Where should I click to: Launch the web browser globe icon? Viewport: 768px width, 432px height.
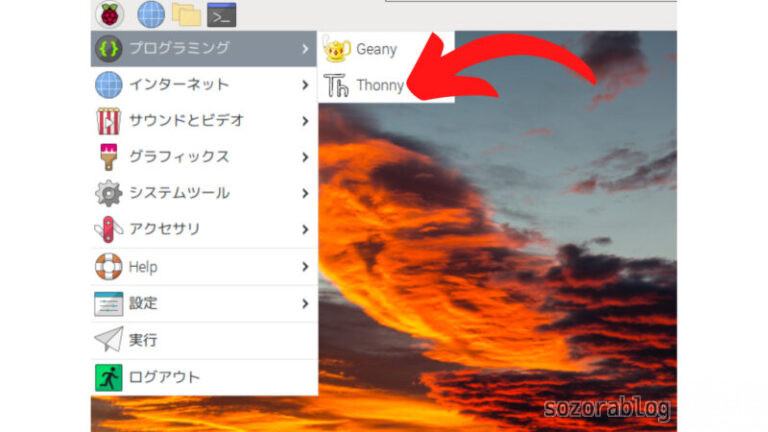click(x=151, y=14)
